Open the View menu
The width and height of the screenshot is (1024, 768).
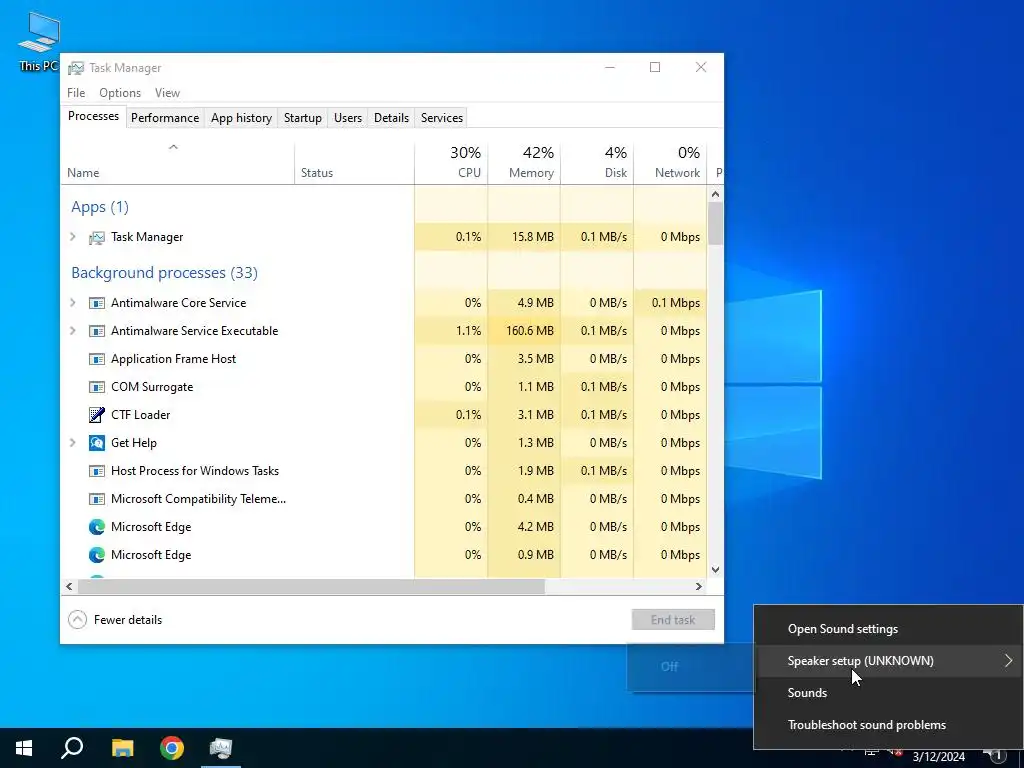[167, 93]
